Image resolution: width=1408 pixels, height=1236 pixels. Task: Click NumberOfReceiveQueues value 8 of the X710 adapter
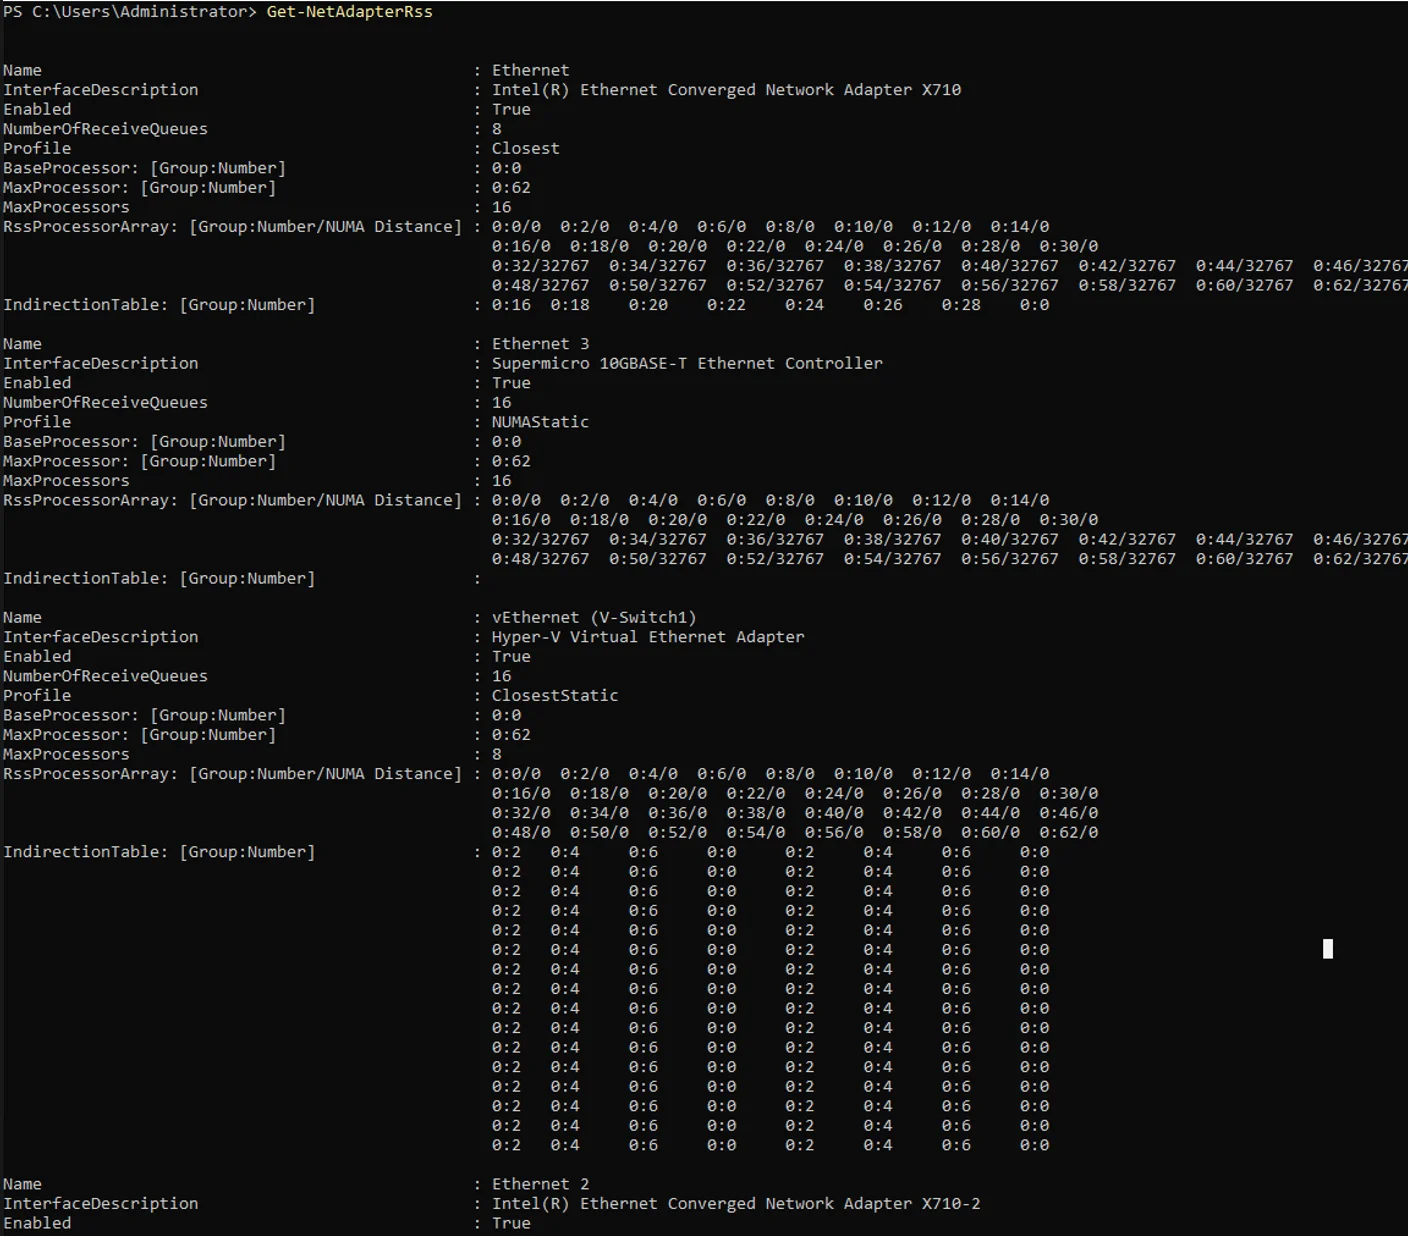point(497,129)
